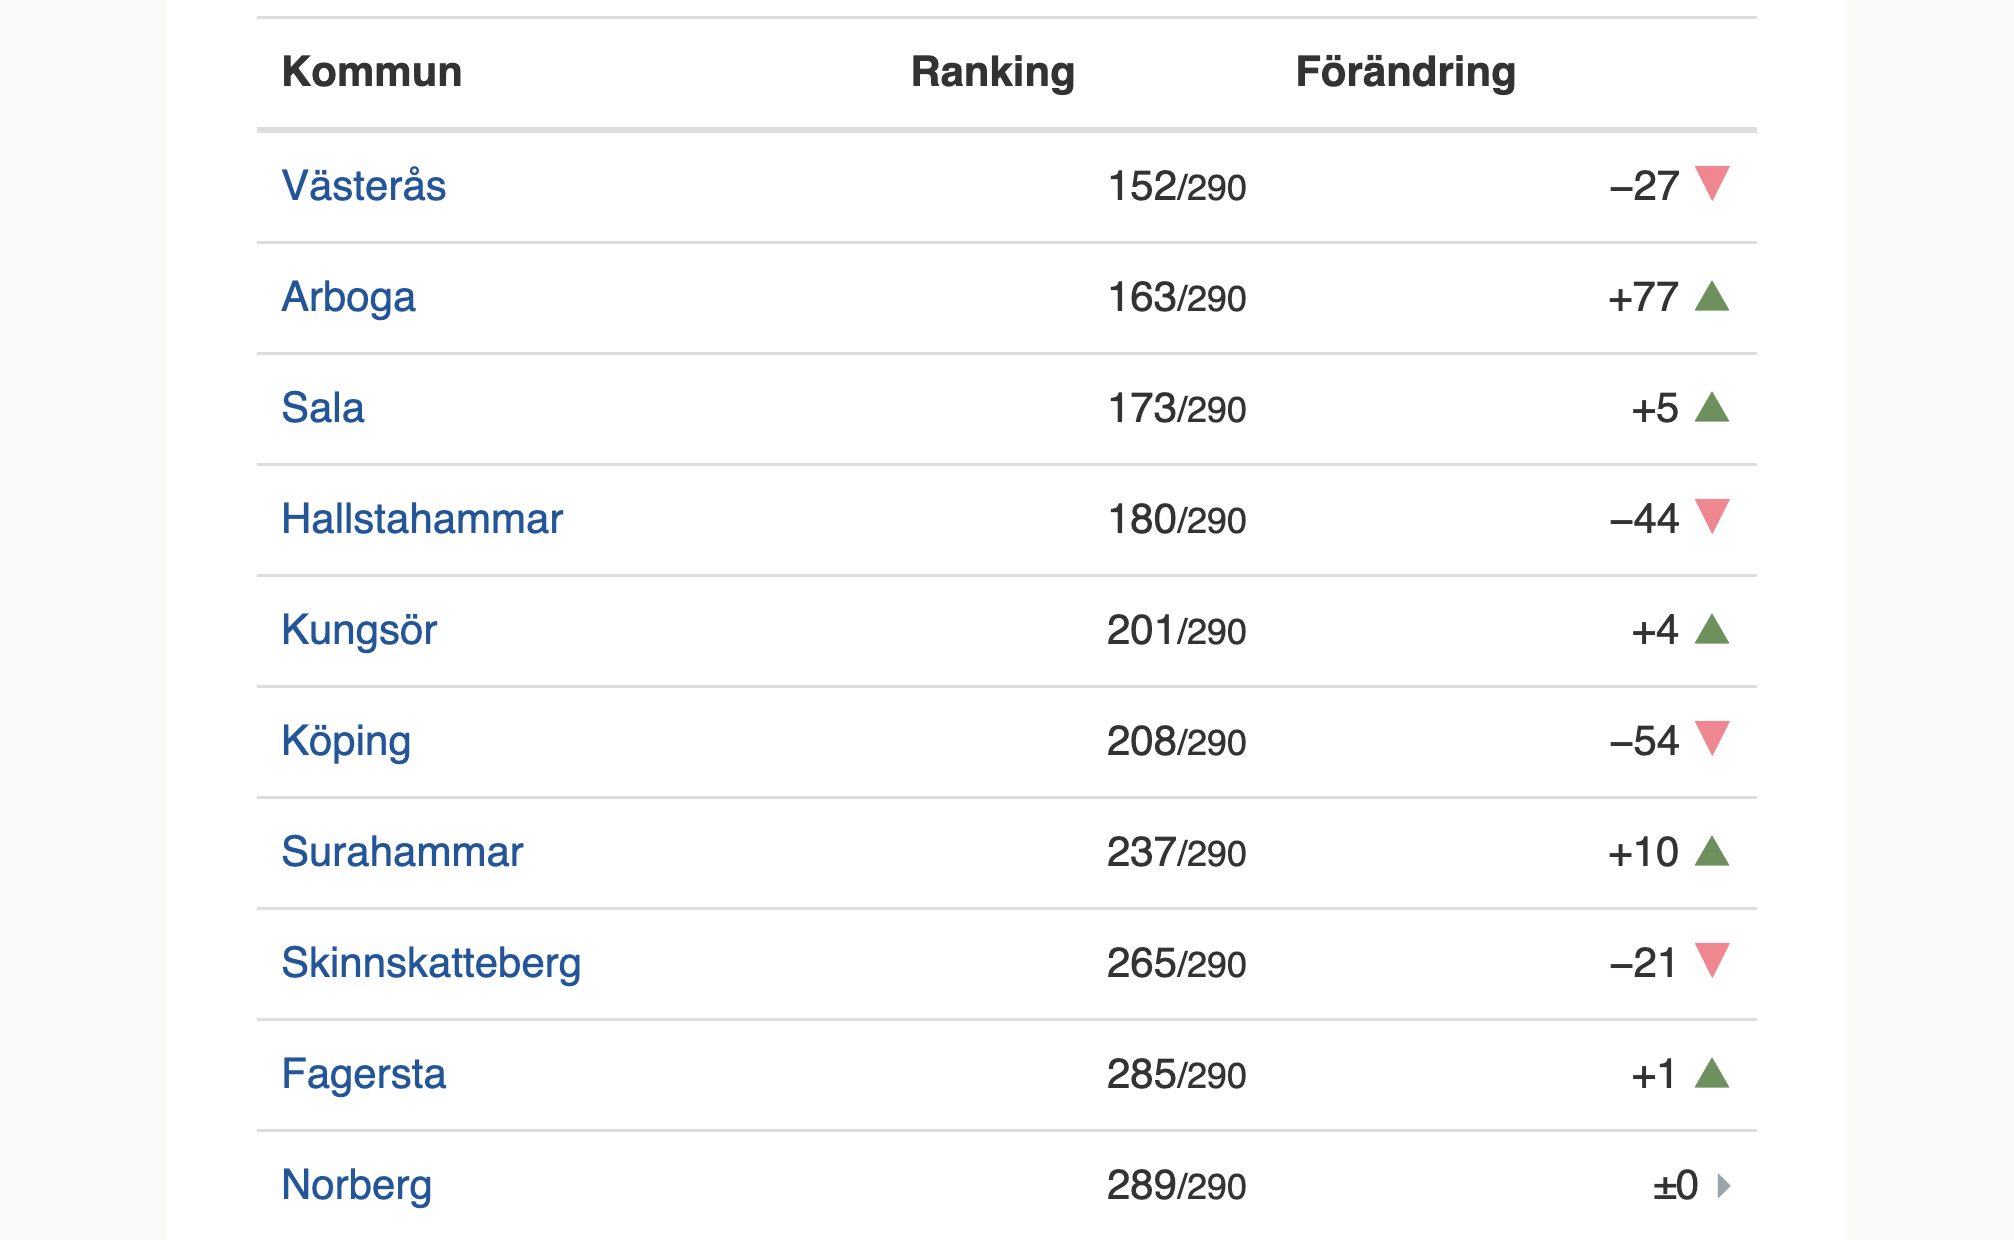
Task: Click red down arrow in Köping row
Action: click(x=1712, y=738)
